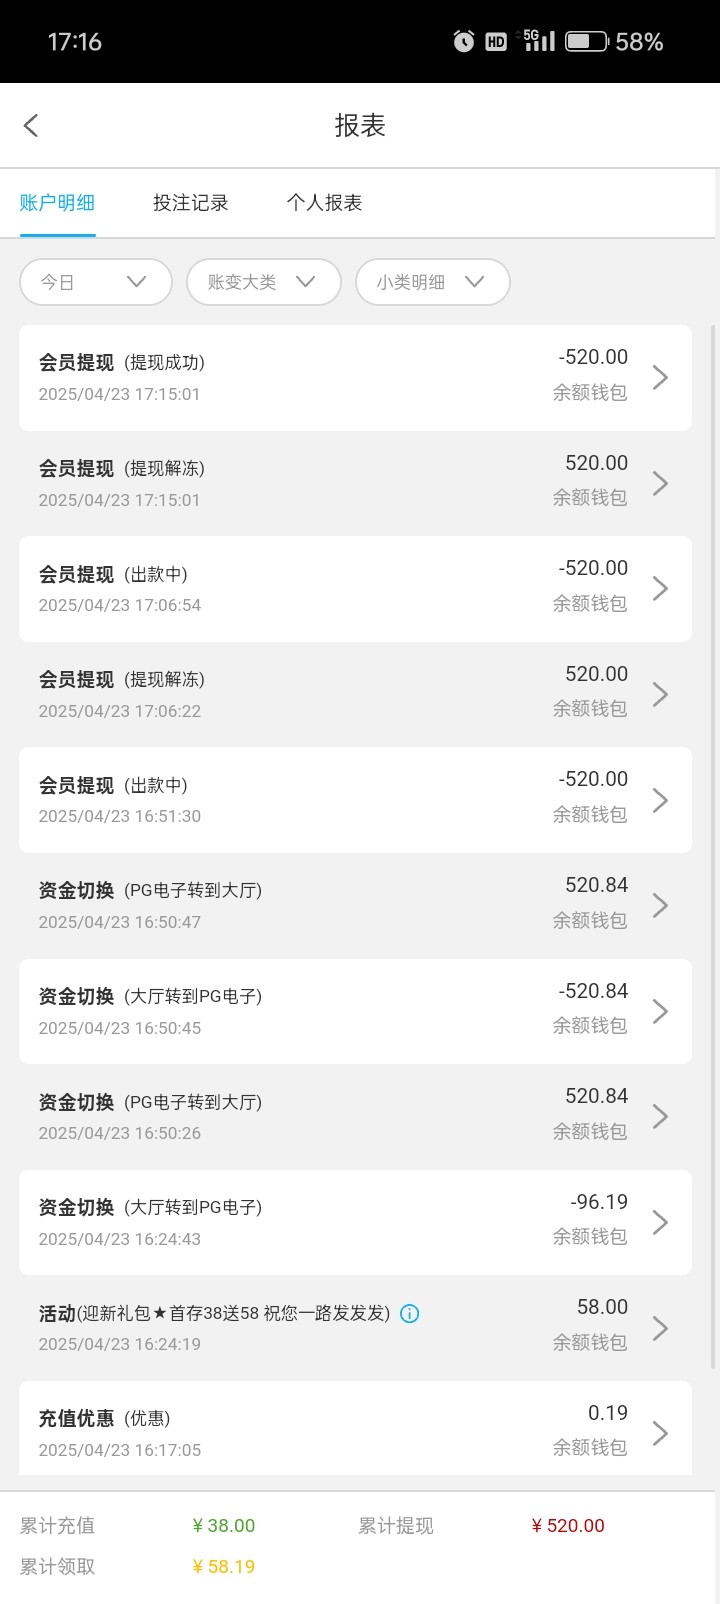Open chevron for 活动 58.00 entry
Screen dimensions: 720x1604
click(x=660, y=1328)
